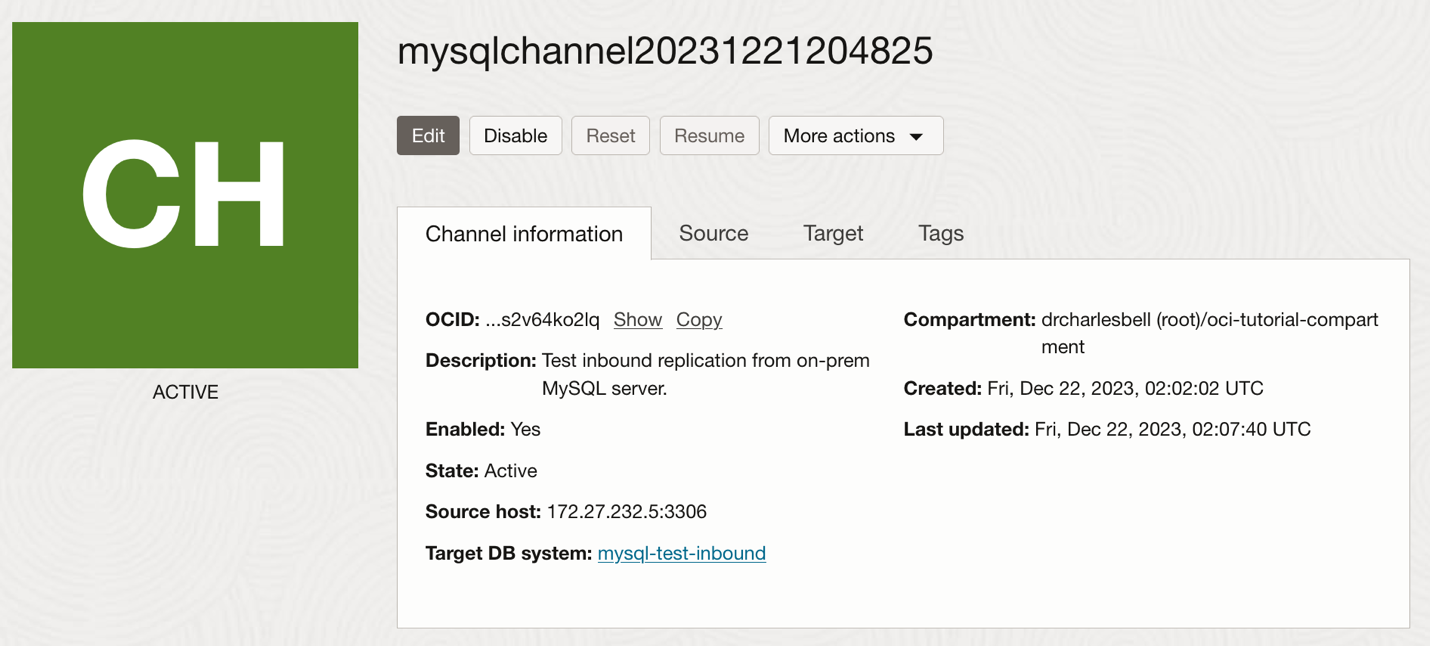Viewport: 1430px width, 646px height.
Task: Disable the replication channel
Action: tap(515, 135)
